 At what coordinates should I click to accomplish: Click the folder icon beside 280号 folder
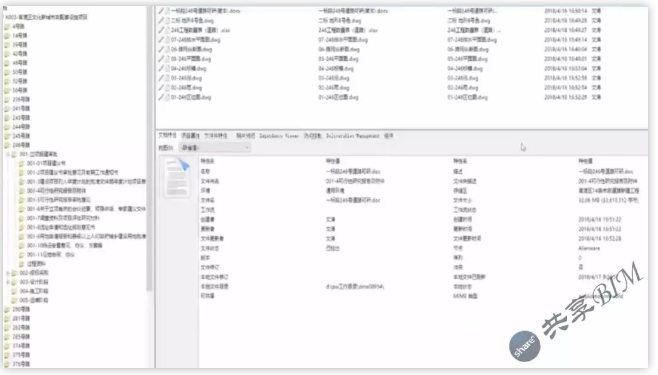[7, 309]
